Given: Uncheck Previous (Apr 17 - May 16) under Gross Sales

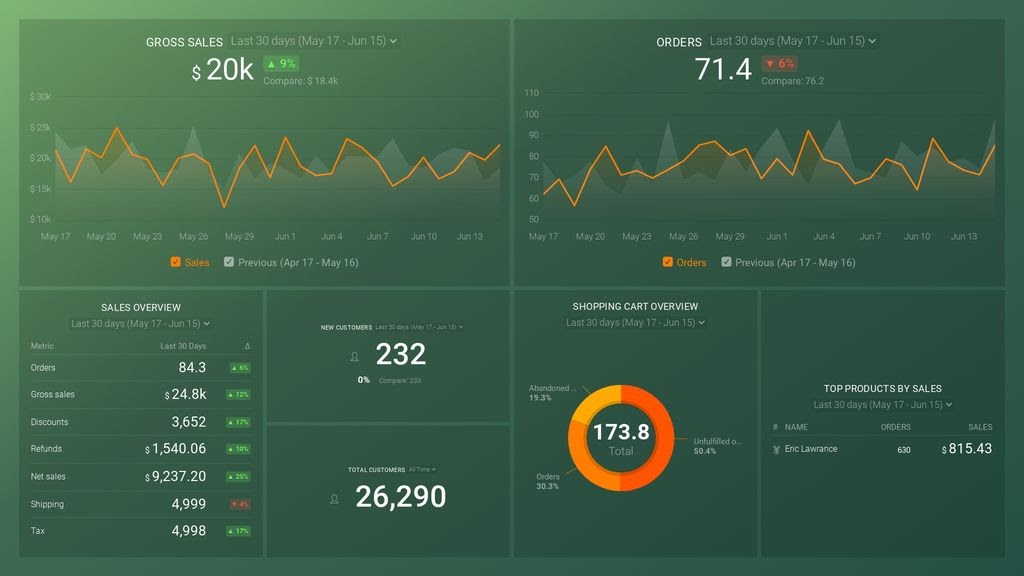Looking at the screenshot, I should 229,262.
